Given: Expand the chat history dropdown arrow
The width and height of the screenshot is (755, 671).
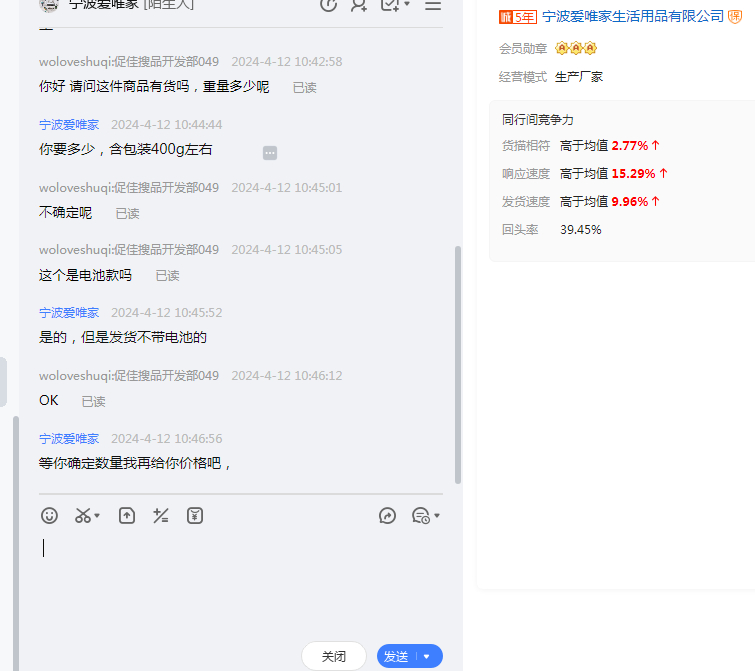Looking at the screenshot, I should [x=437, y=517].
